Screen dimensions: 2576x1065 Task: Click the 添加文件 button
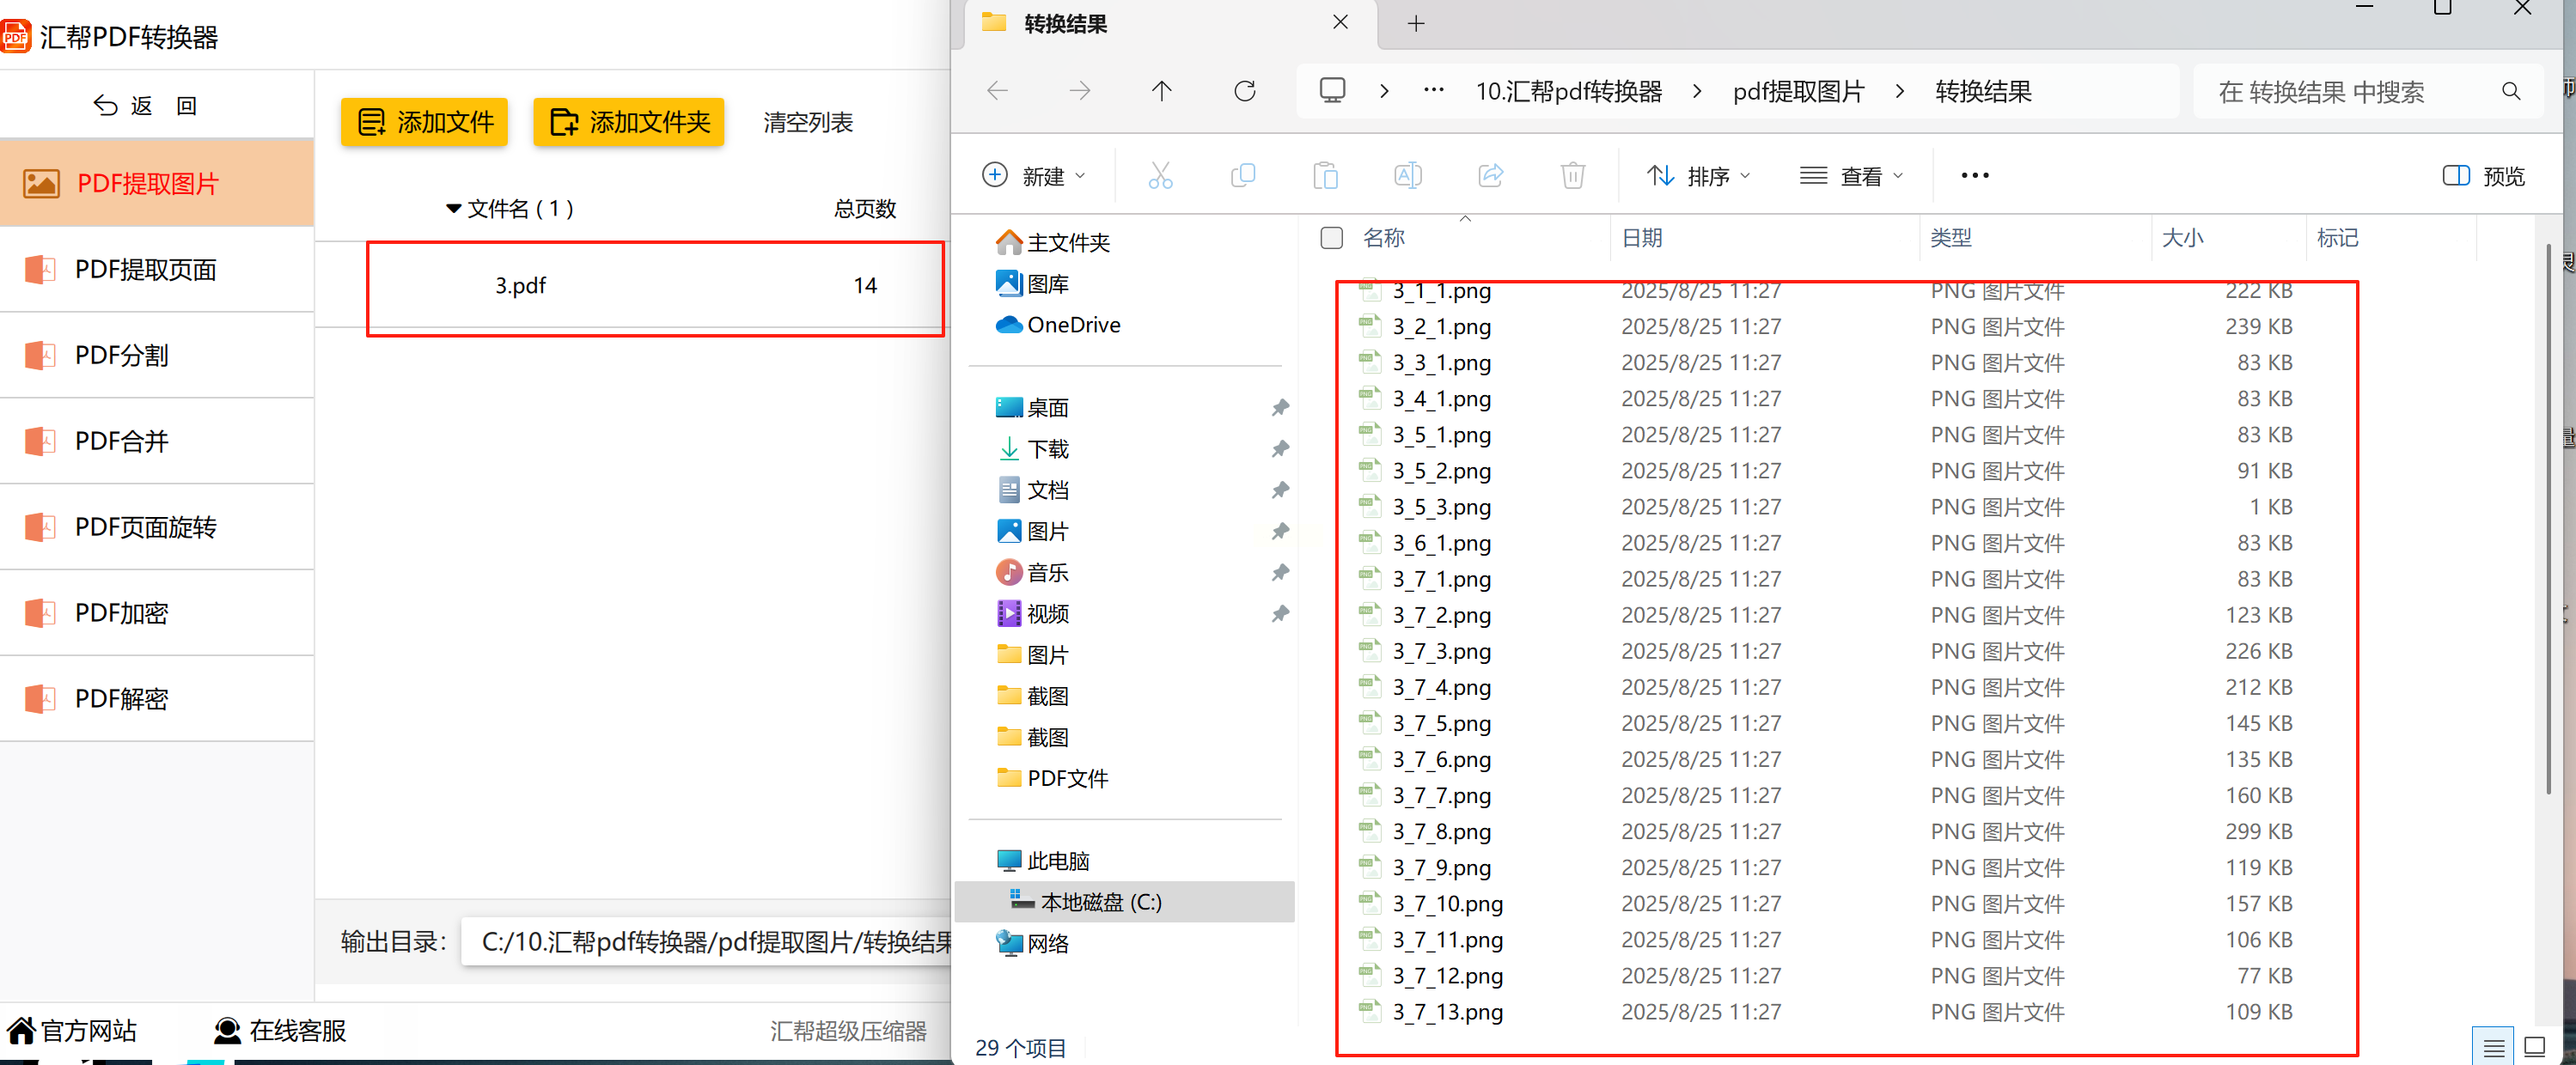(424, 122)
